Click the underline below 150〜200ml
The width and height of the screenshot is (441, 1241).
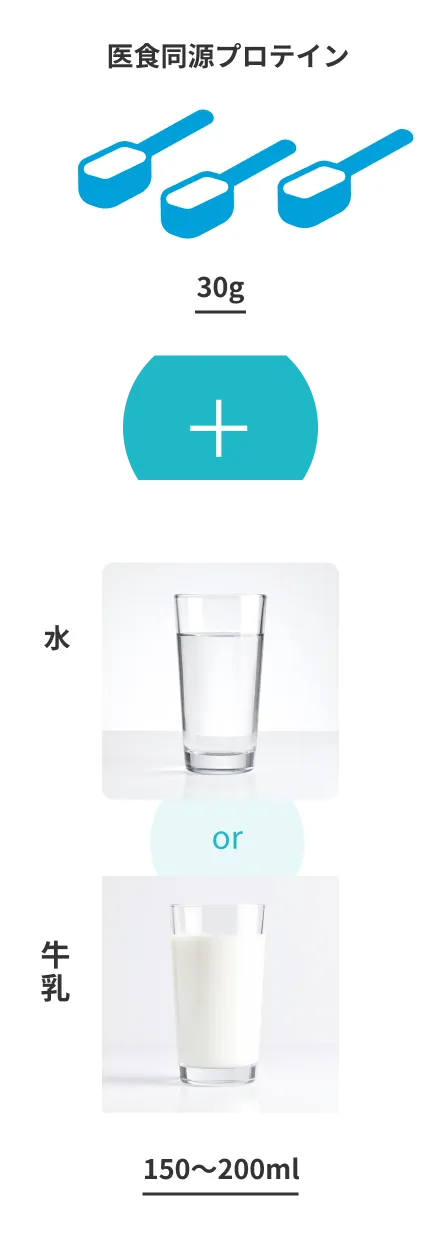pyautogui.click(x=221, y=1192)
